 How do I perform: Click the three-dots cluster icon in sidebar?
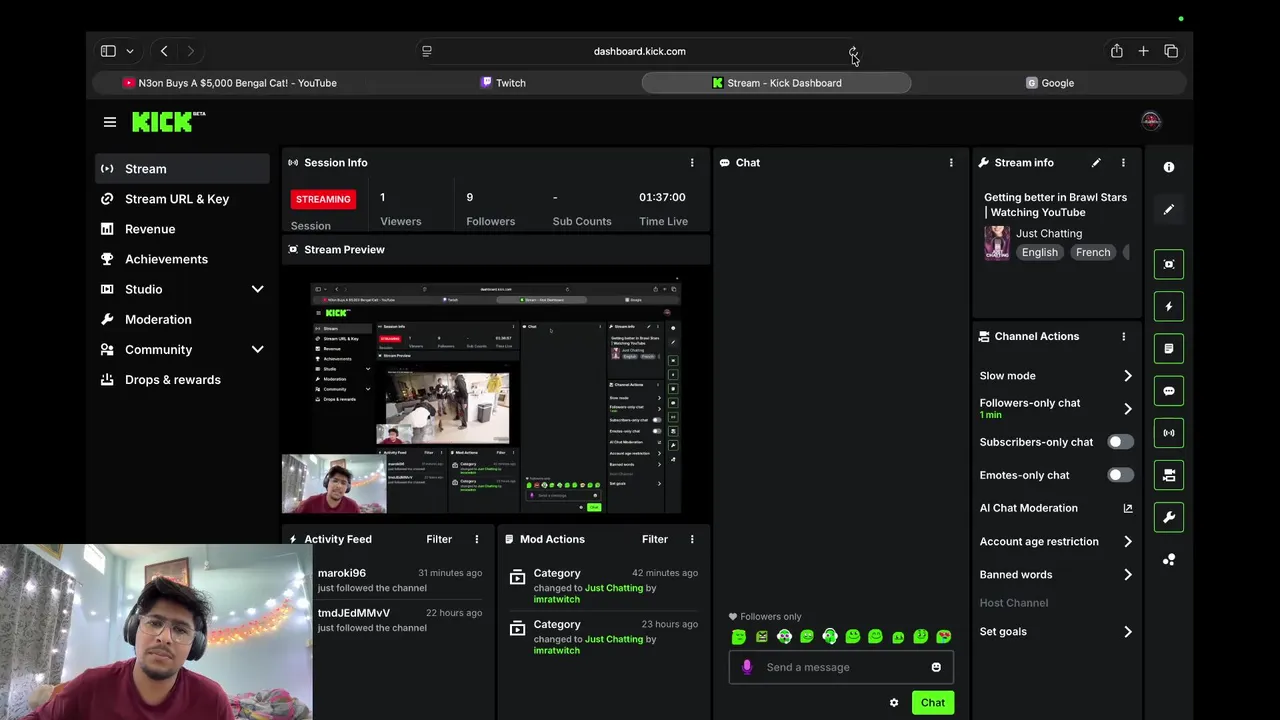click(x=1169, y=560)
